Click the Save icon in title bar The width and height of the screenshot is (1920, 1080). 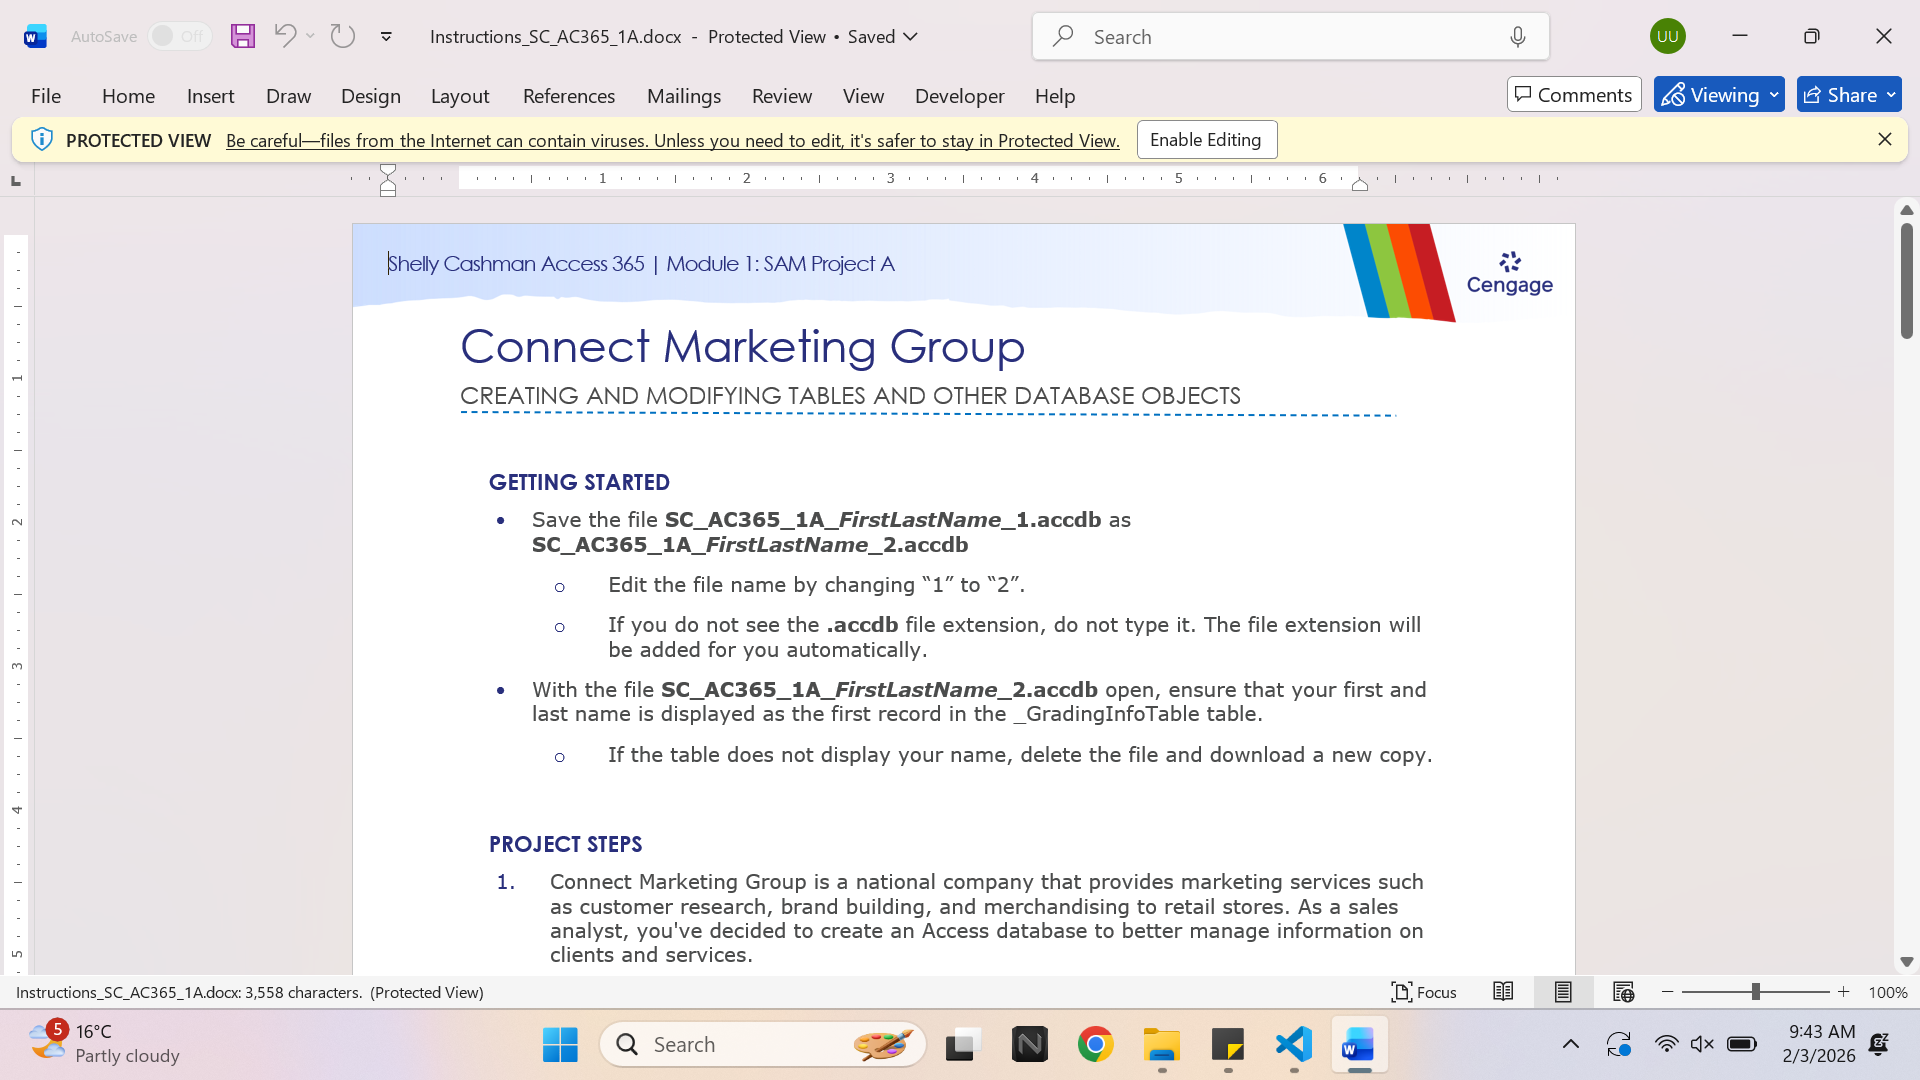243,36
